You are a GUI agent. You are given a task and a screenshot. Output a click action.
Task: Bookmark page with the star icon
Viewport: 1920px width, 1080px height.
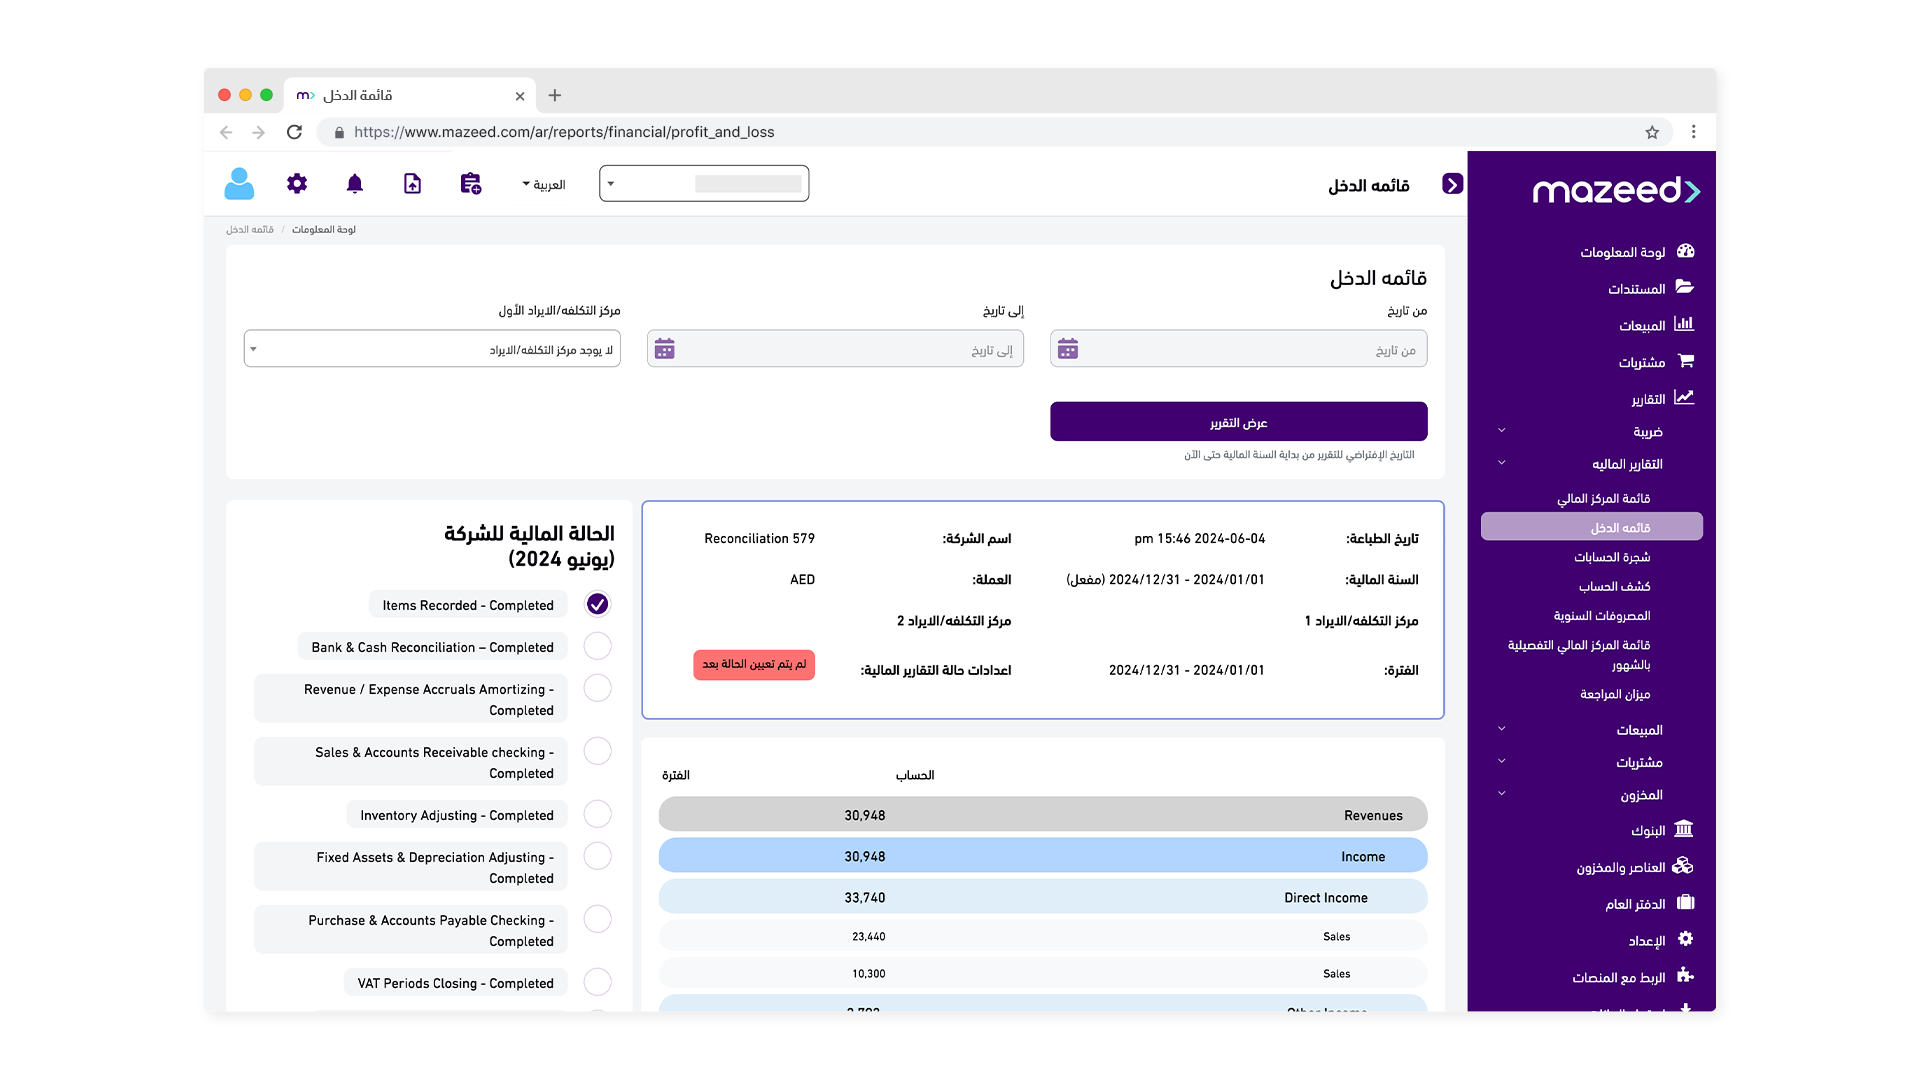tap(1652, 132)
